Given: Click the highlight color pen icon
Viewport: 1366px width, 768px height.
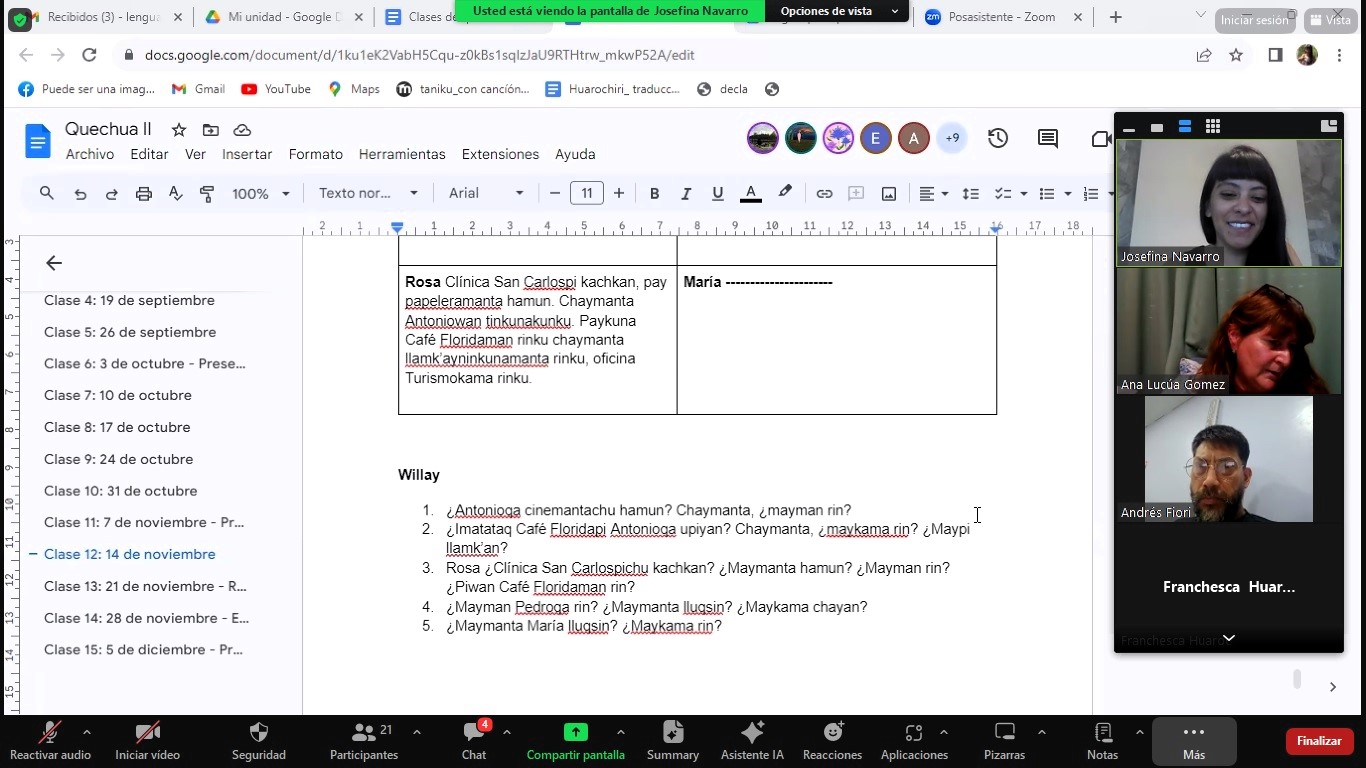Looking at the screenshot, I should (785, 193).
